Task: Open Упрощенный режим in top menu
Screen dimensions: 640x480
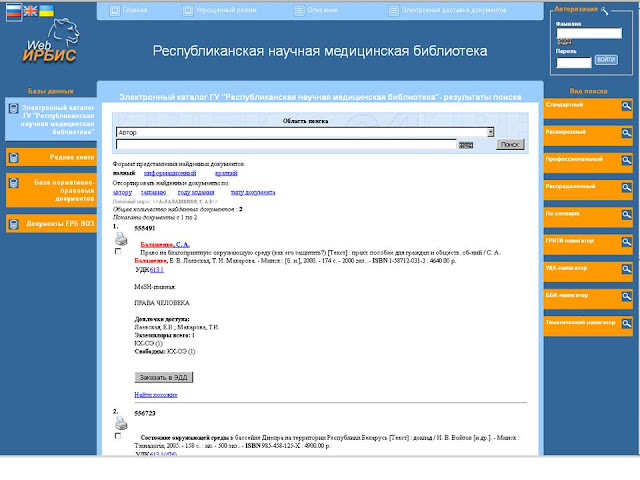Action: point(220,10)
